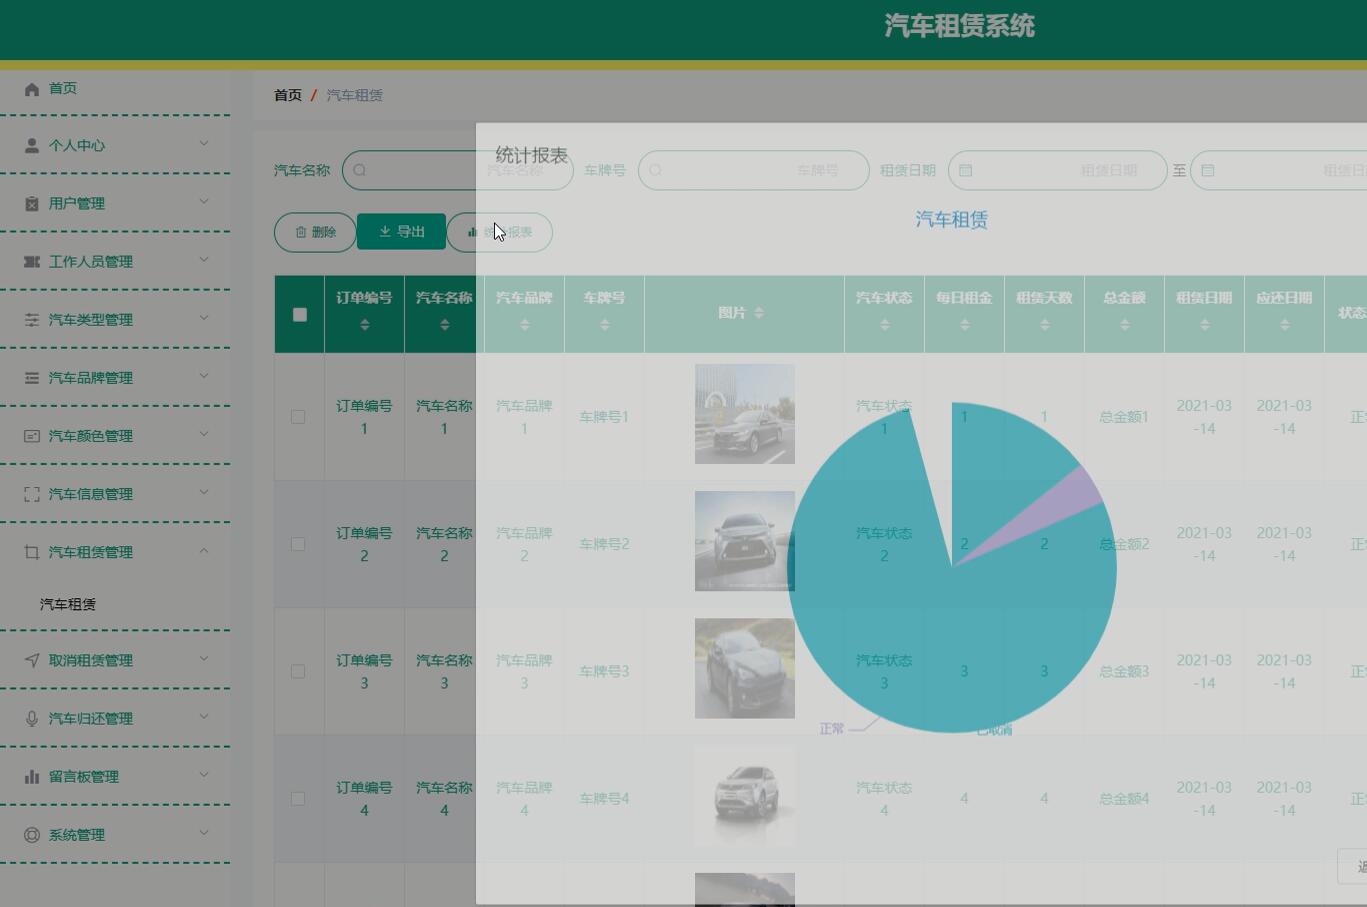Viewport: 1367px width, 907px height.
Task: Check the row for 订单编号 2
Action: tap(298, 544)
